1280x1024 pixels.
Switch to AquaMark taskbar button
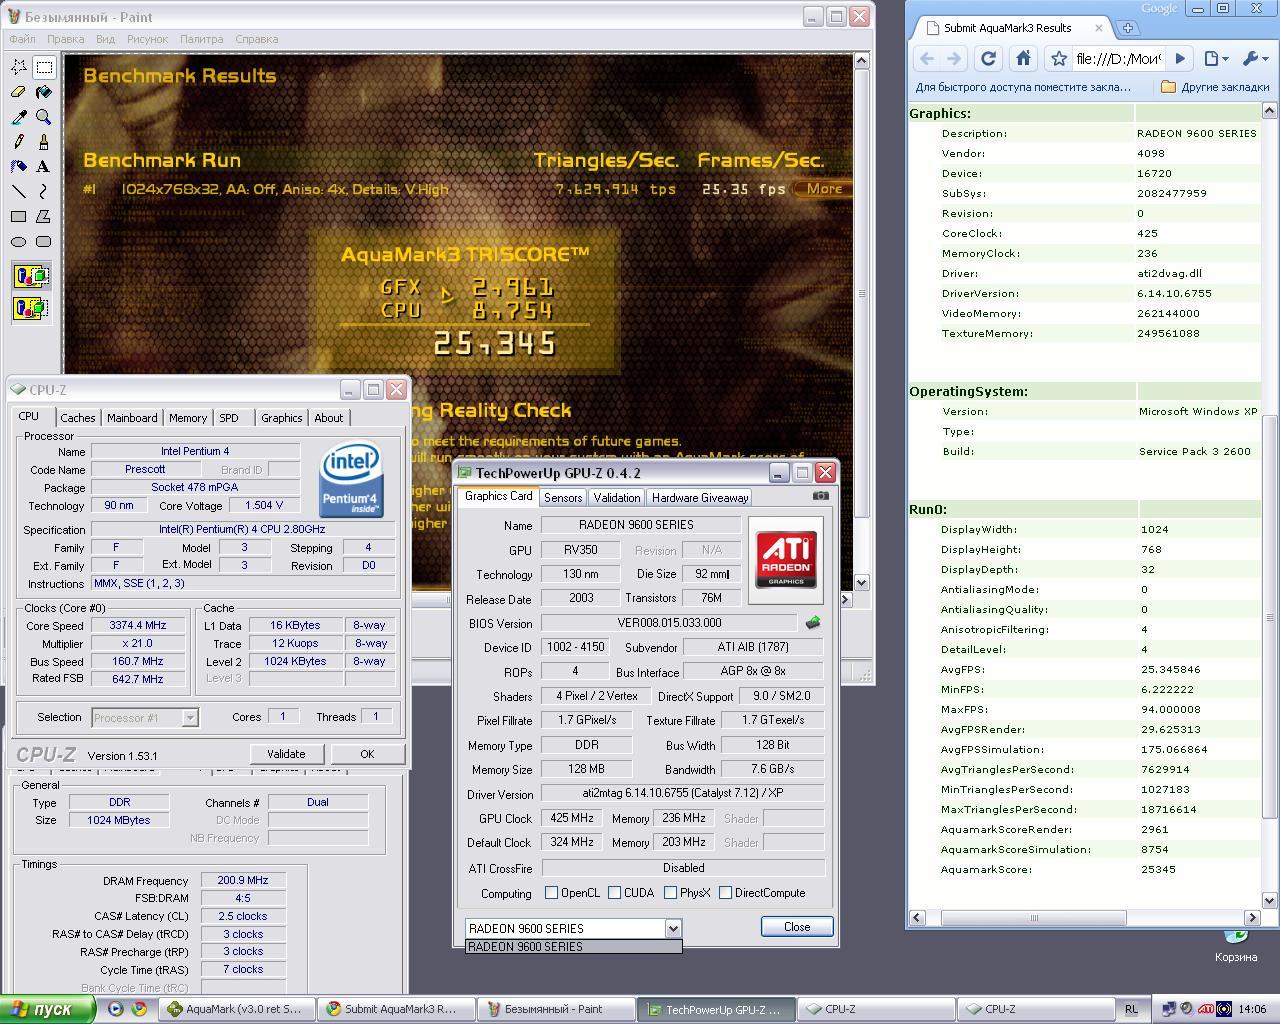[236, 1009]
